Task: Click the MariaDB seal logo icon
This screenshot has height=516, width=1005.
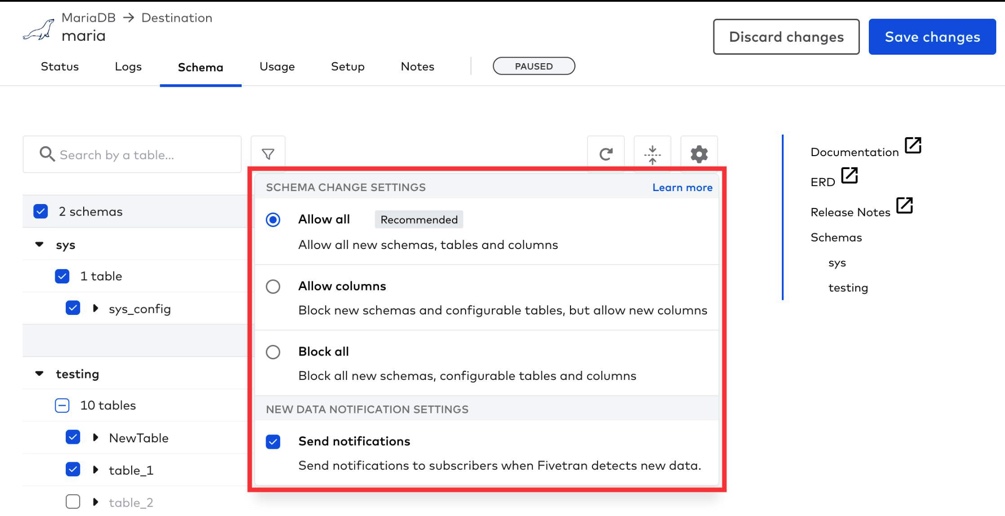Action: 38,30
